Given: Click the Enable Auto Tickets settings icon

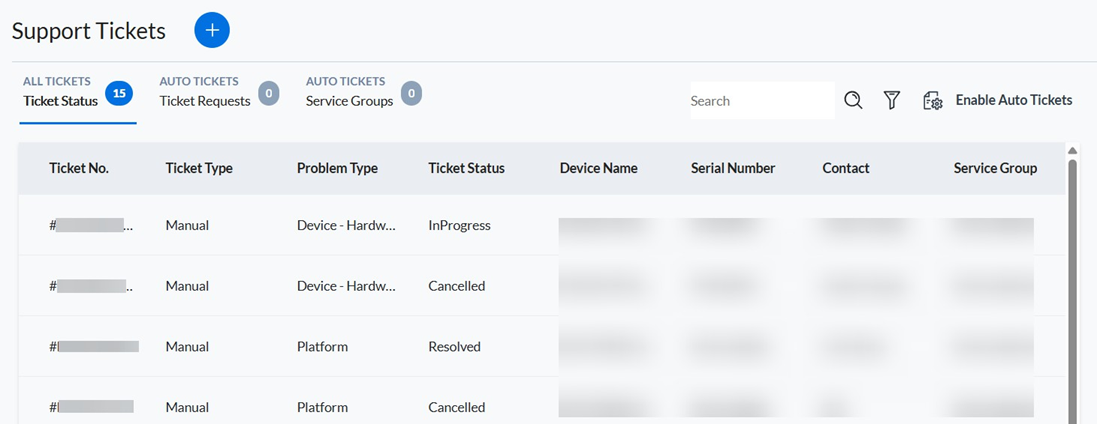Looking at the screenshot, I should coord(933,101).
